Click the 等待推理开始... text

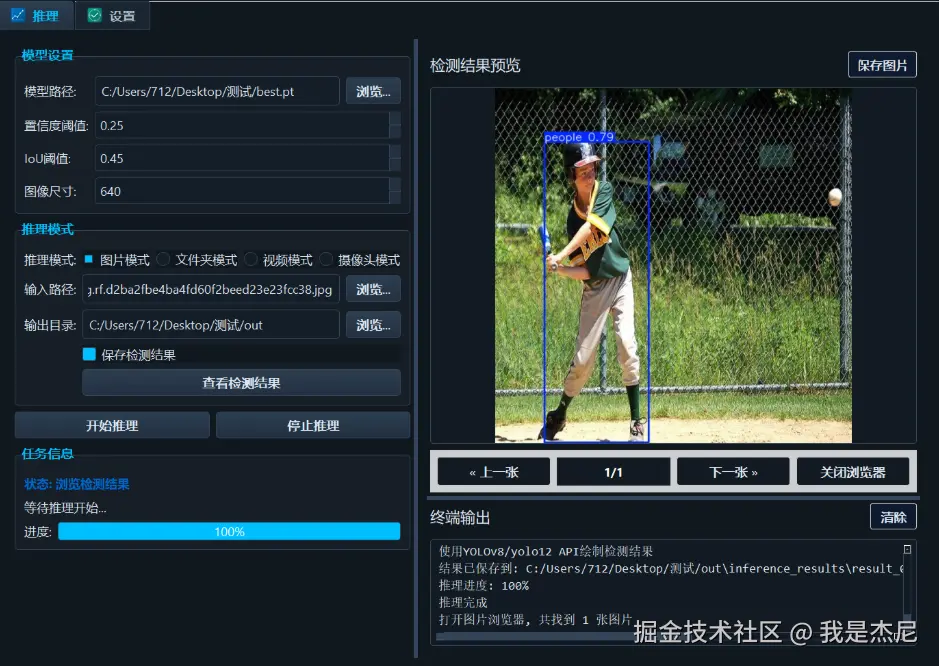65,508
